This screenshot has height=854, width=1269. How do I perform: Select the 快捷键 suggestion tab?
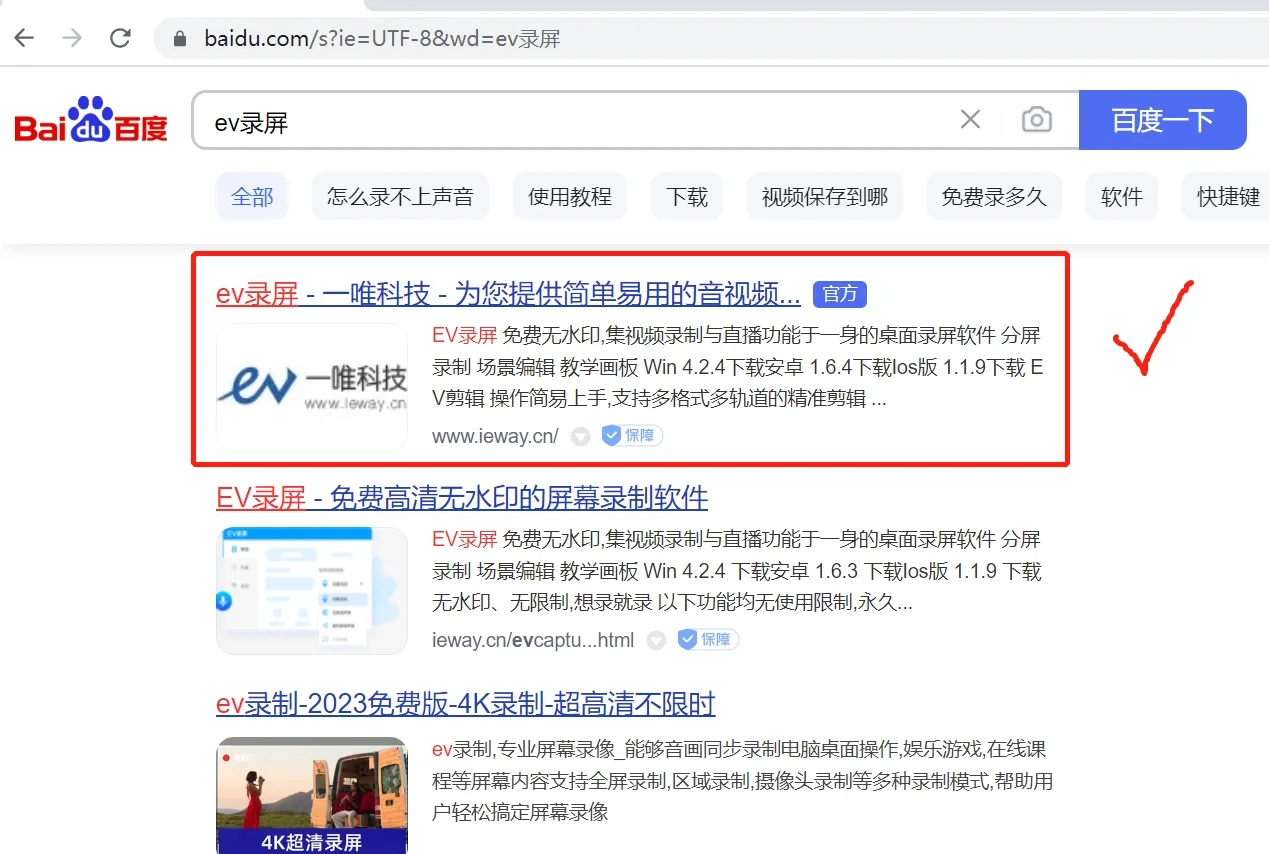(x=1226, y=197)
